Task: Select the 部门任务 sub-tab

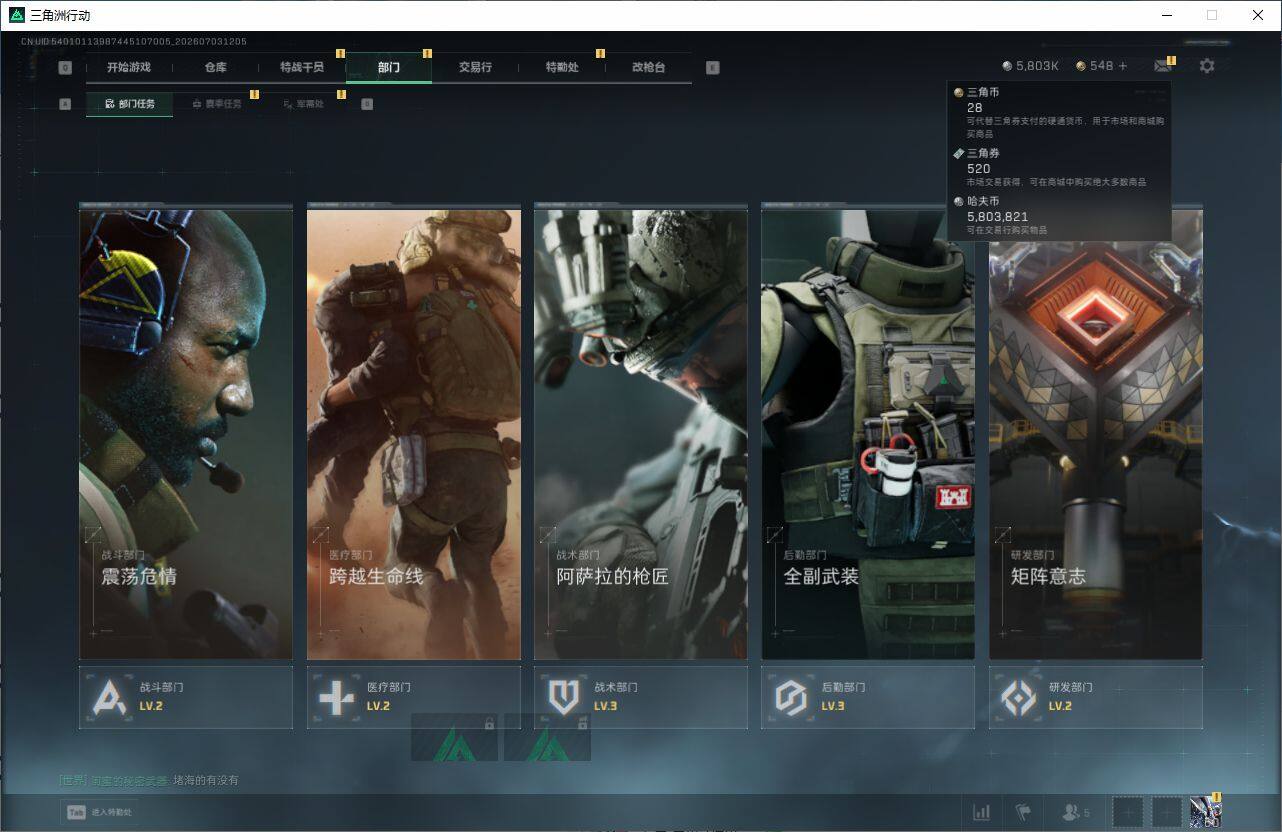Action: tap(129, 104)
